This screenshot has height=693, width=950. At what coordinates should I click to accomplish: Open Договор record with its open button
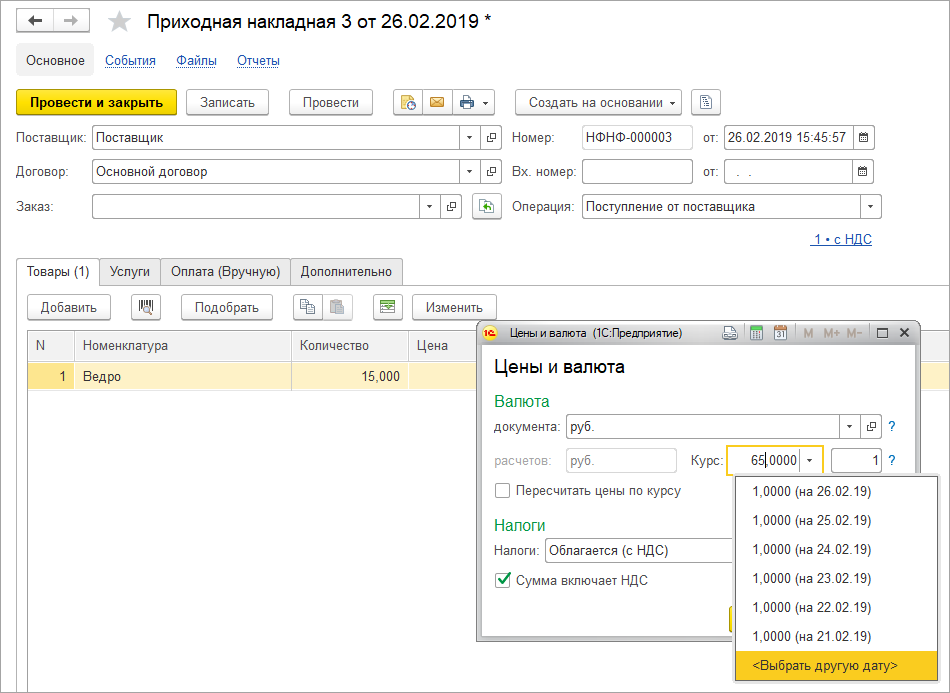click(x=491, y=171)
